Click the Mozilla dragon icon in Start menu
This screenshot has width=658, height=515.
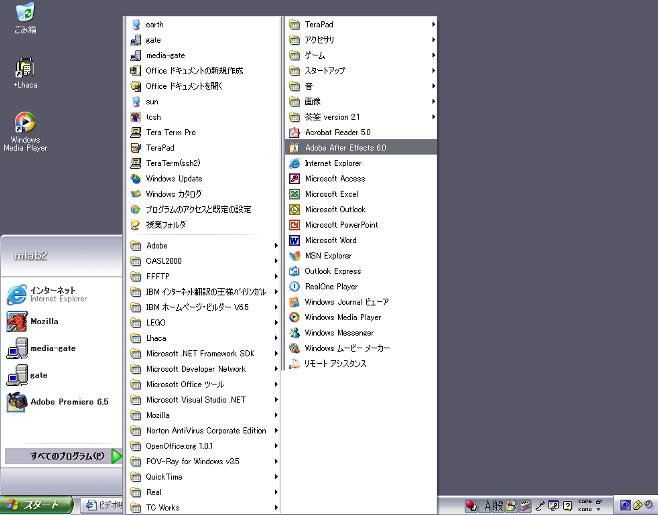click(17, 321)
